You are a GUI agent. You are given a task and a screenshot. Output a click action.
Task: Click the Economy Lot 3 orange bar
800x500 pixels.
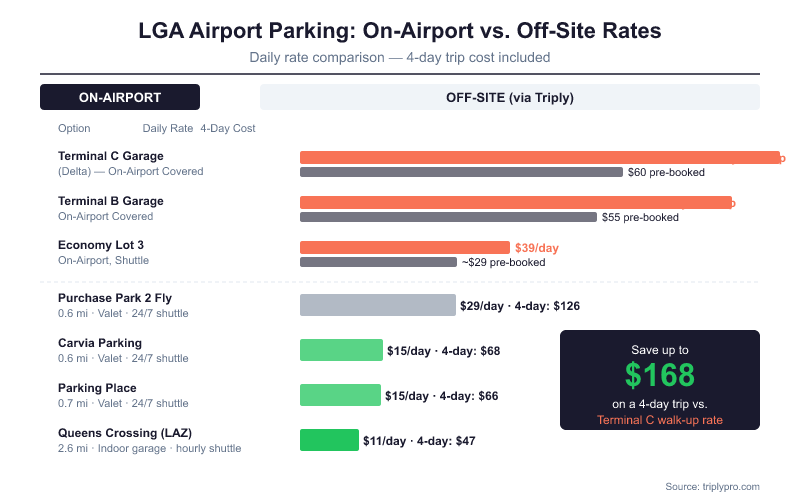pyautogui.click(x=404, y=247)
